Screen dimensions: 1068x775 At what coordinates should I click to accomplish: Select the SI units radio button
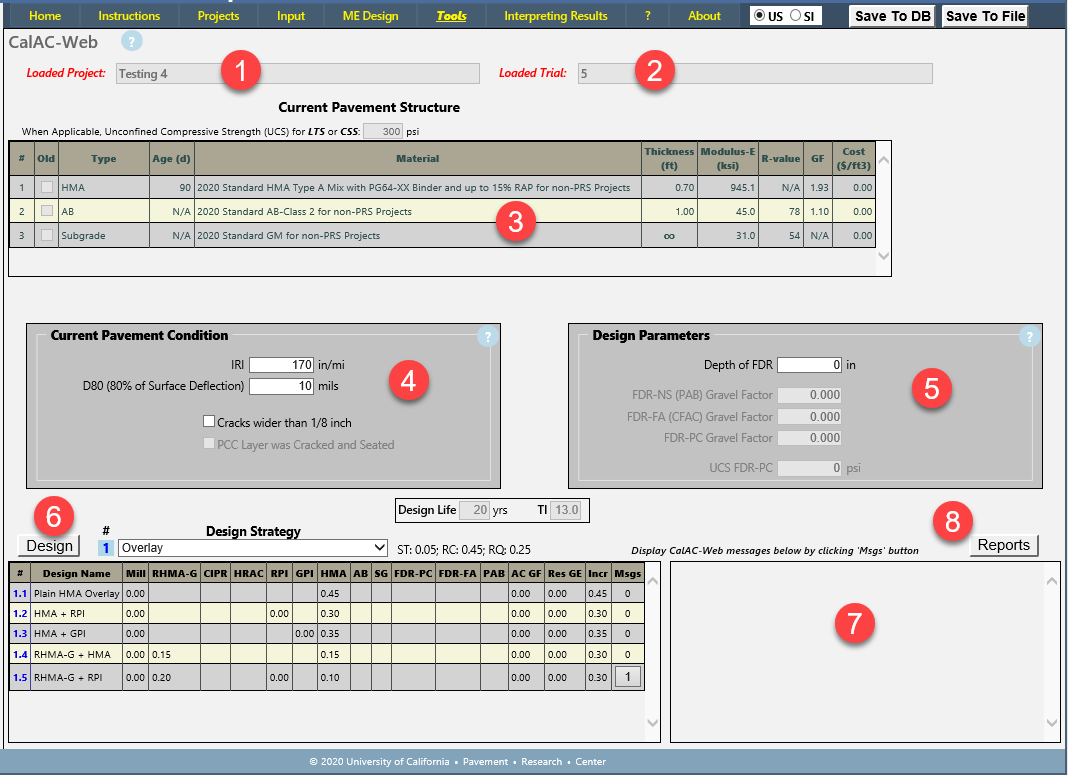[x=795, y=16]
